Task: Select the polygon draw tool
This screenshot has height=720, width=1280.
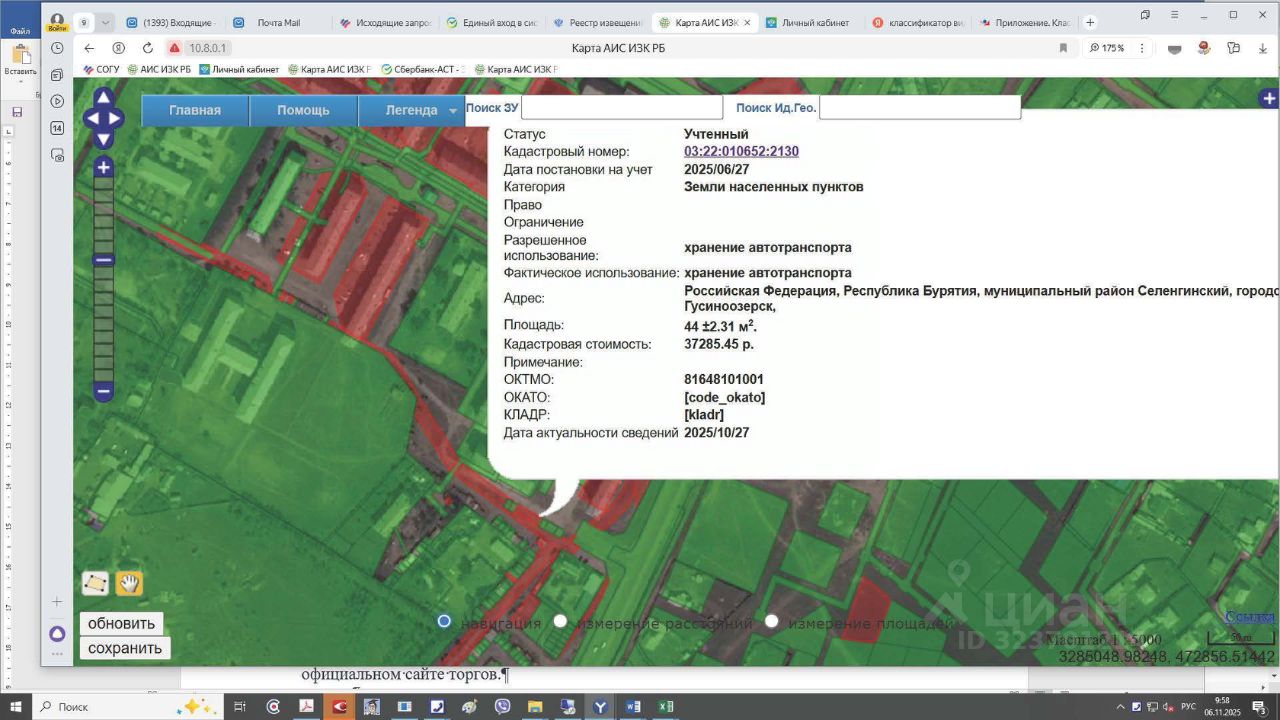Action: point(95,583)
